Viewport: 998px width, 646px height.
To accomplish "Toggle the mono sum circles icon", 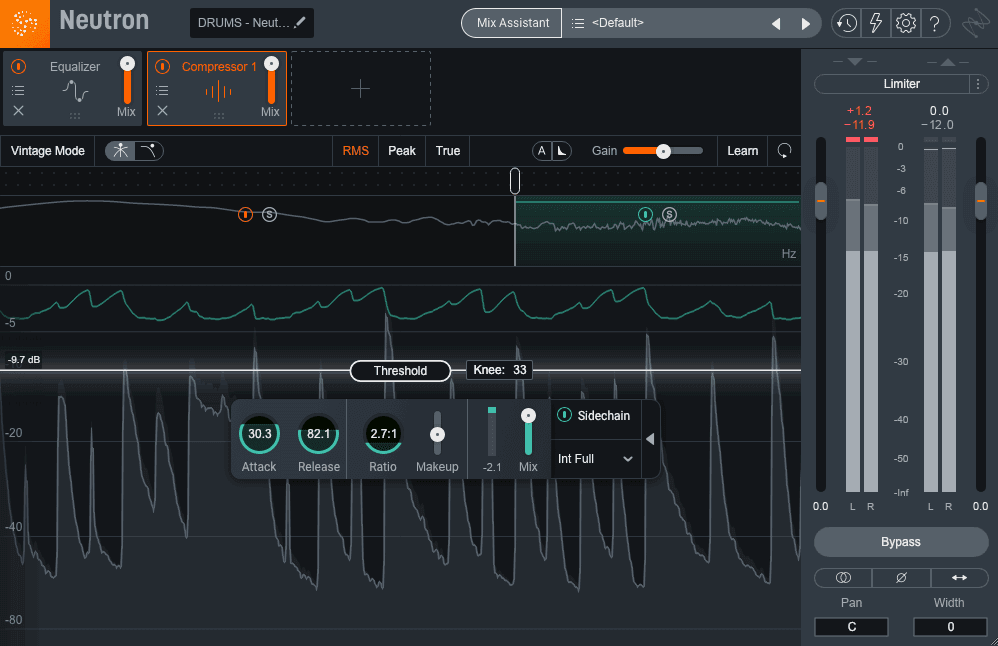I will click(843, 577).
